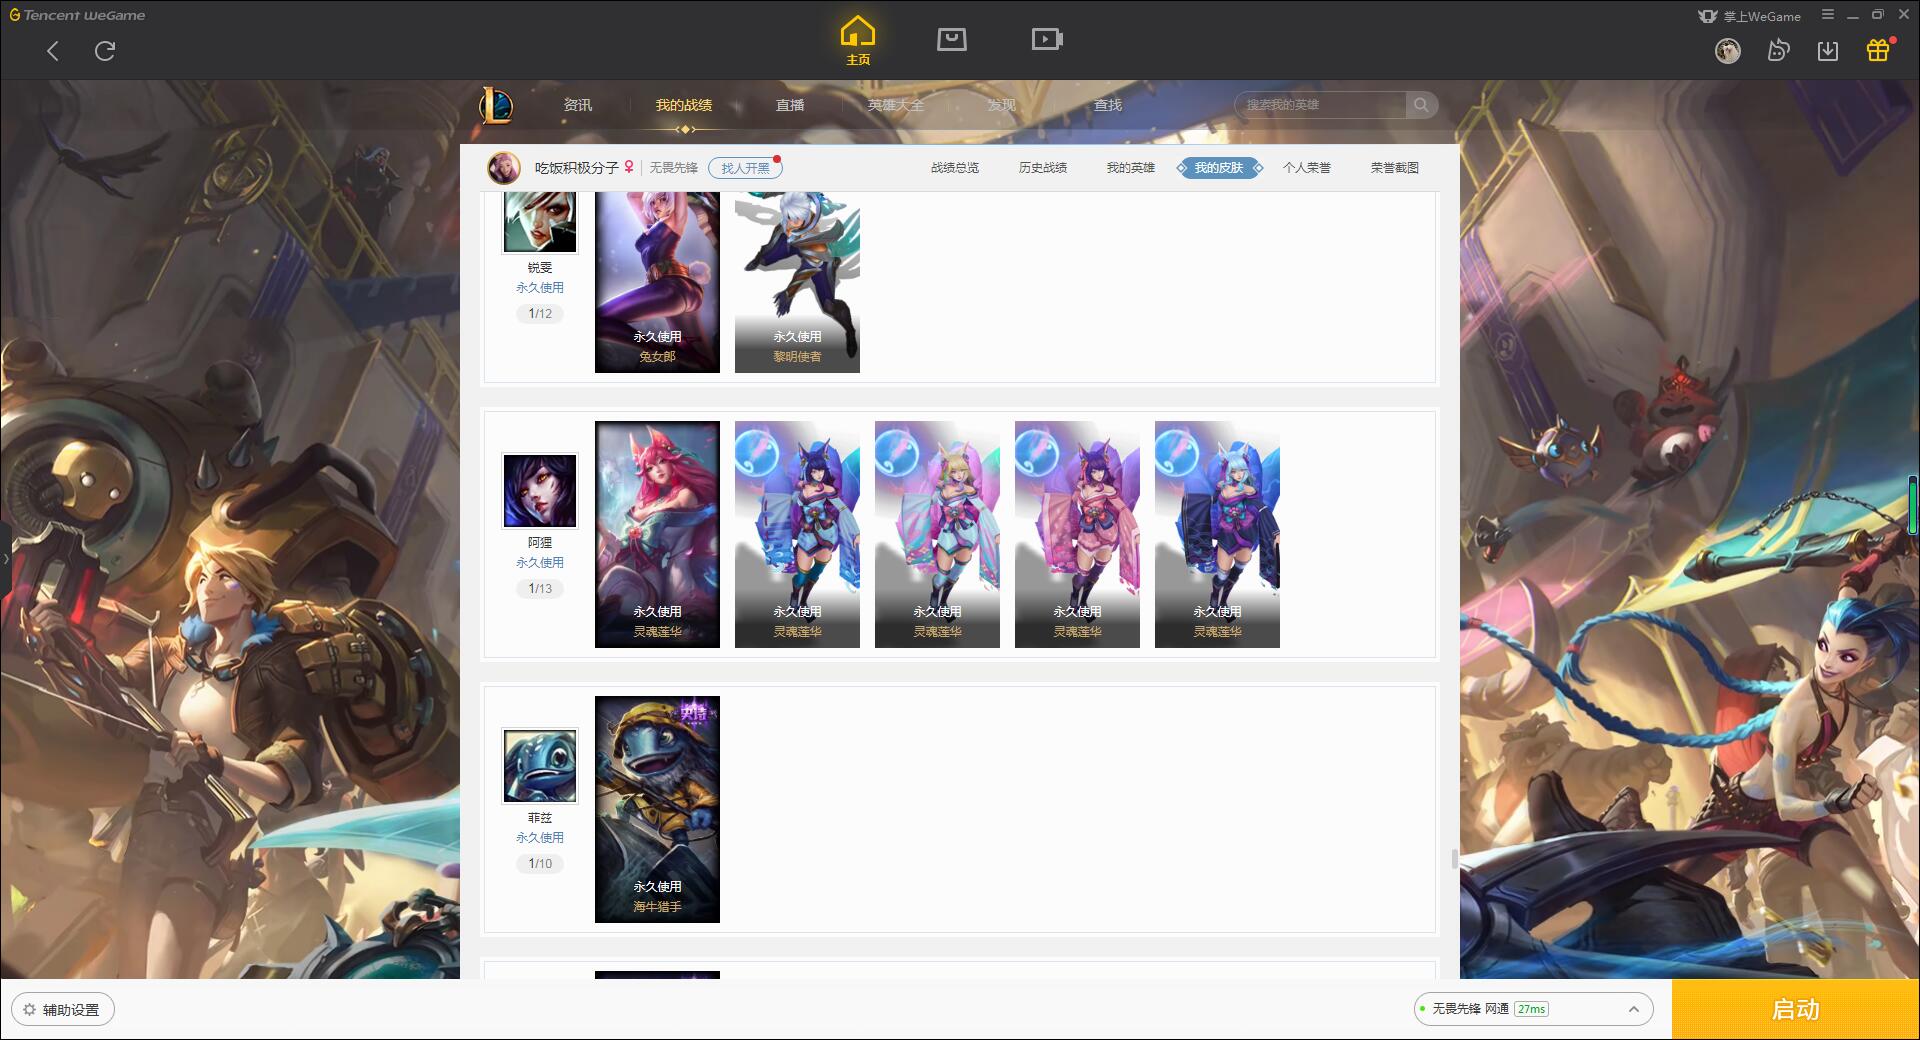This screenshot has width=1920, height=1040.
Task: Click the user avatar in the title bar
Action: 1728,51
